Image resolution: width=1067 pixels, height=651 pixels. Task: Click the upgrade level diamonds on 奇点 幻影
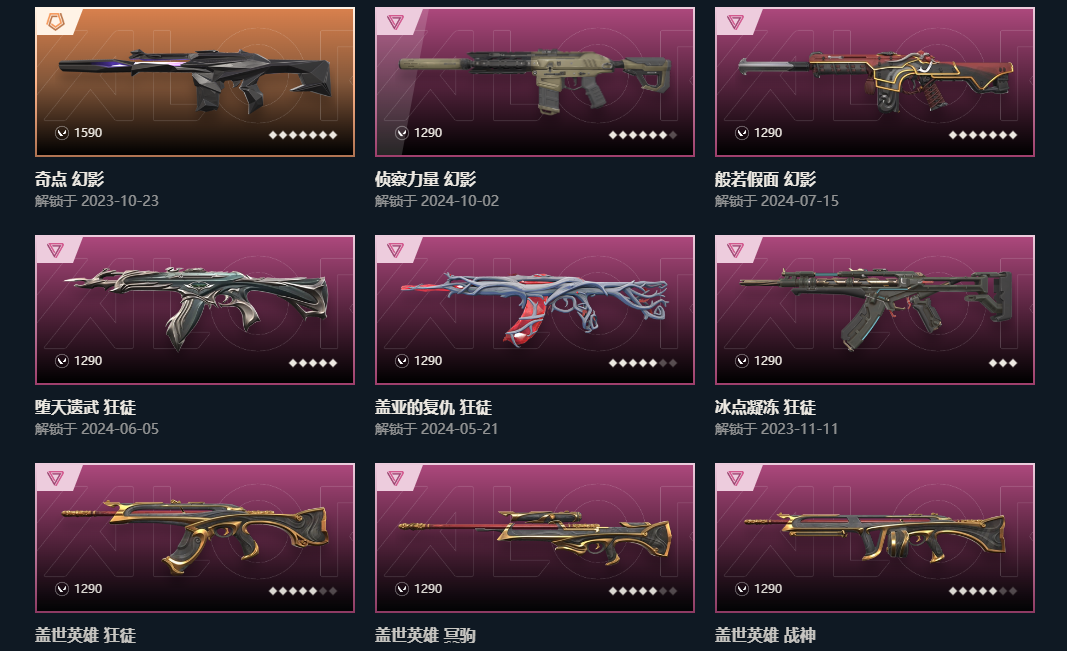tap(303, 135)
